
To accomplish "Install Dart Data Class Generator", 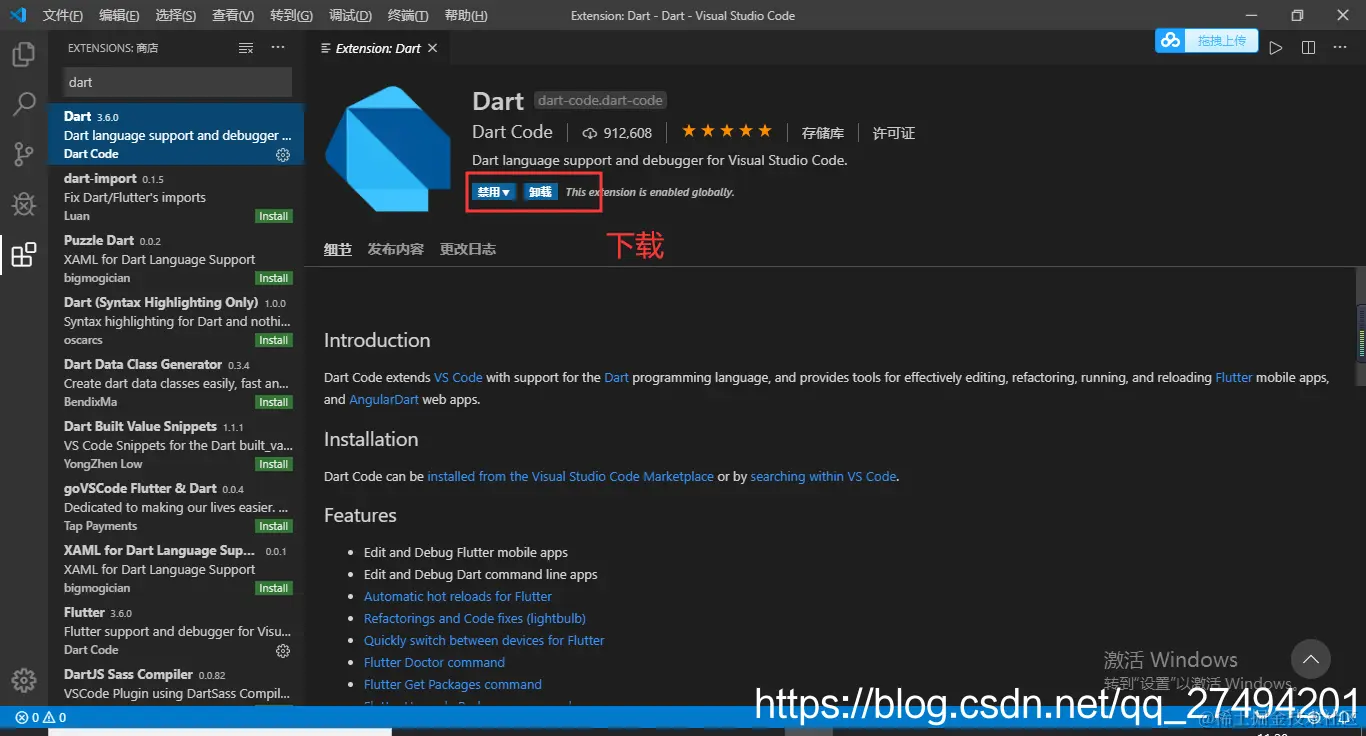I will [273, 402].
